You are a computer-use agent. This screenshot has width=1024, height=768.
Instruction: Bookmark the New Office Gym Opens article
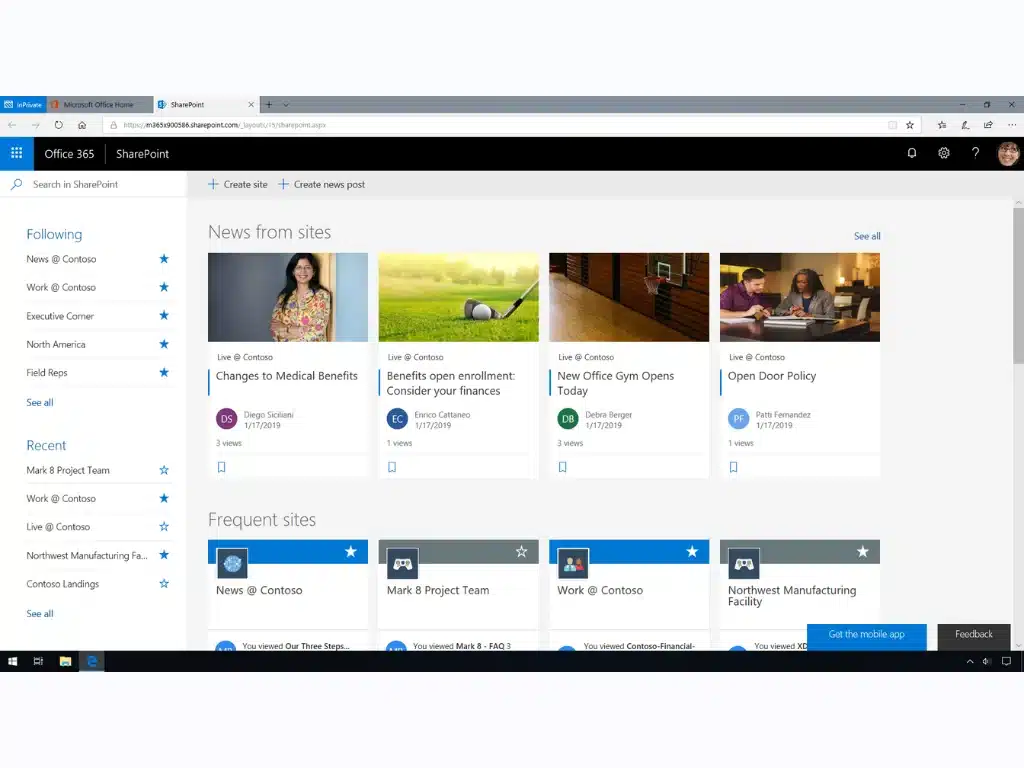click(x=562, y=467)
